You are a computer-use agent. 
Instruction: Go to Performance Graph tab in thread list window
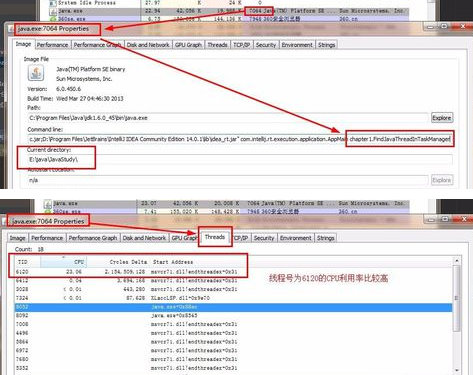[x=93, y=238]
